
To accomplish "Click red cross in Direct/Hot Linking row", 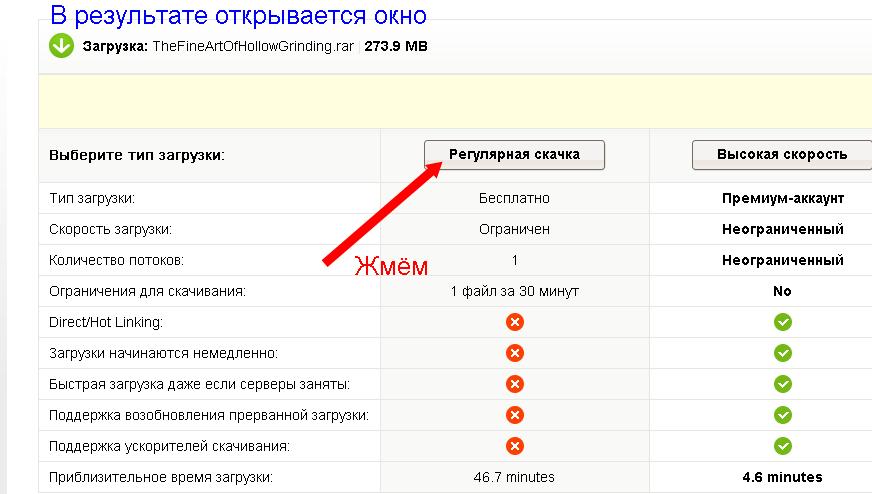I will (515, 322).
